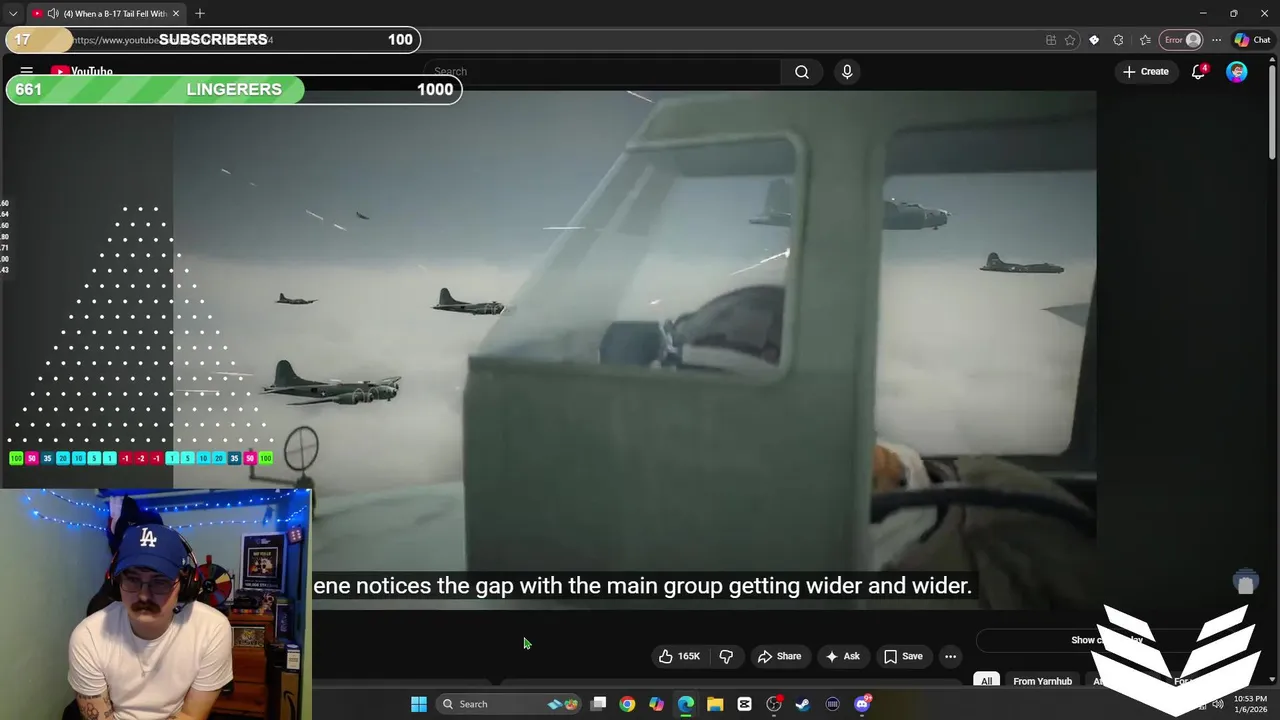Open the YouTube account avatar menu
Viewport: 1280px width, 720px height.
coord(1237,72)
